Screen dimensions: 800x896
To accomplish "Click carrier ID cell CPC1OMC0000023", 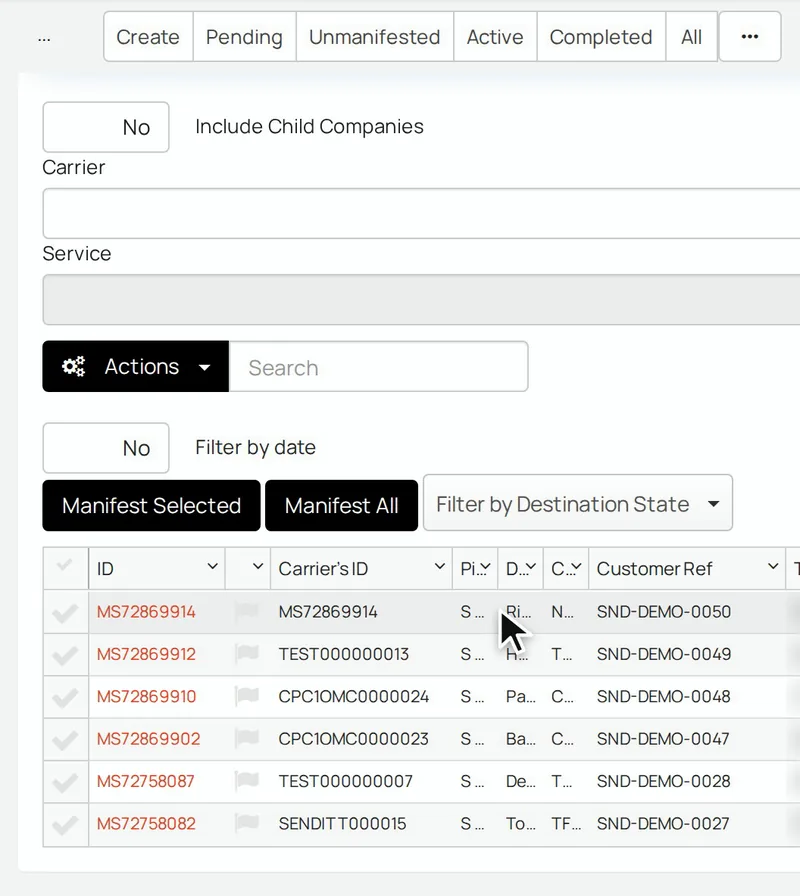I will click(x=354, y=739).
